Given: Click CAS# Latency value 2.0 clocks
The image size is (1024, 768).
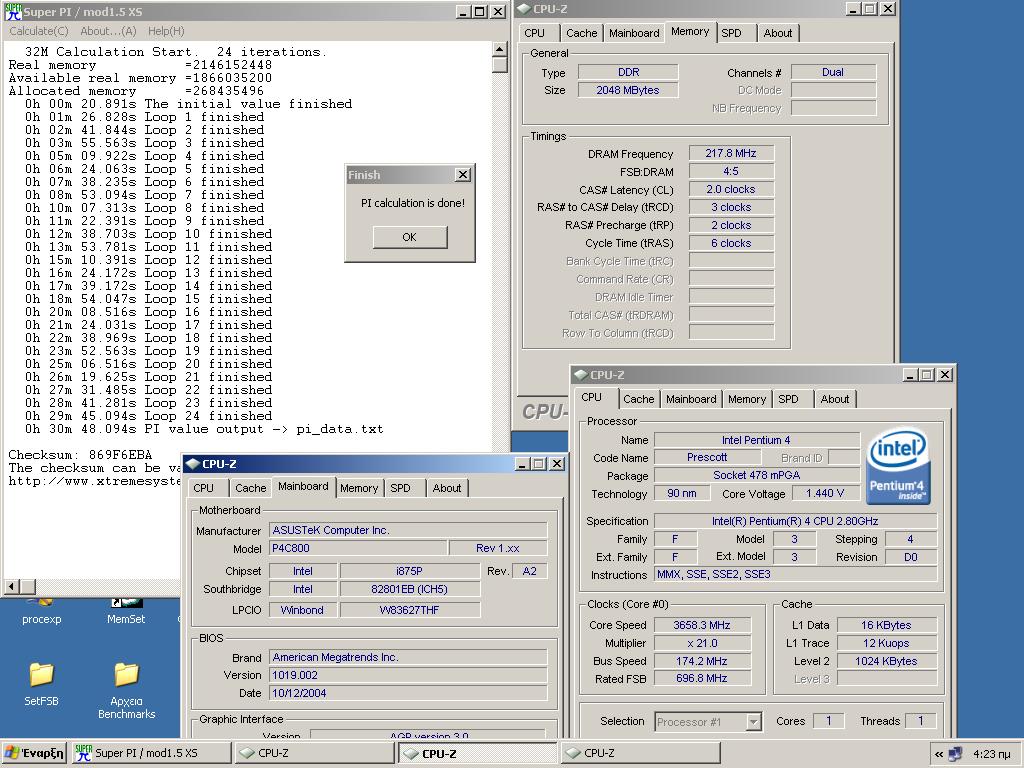Looking at the screenshot, I should (731, 189).
